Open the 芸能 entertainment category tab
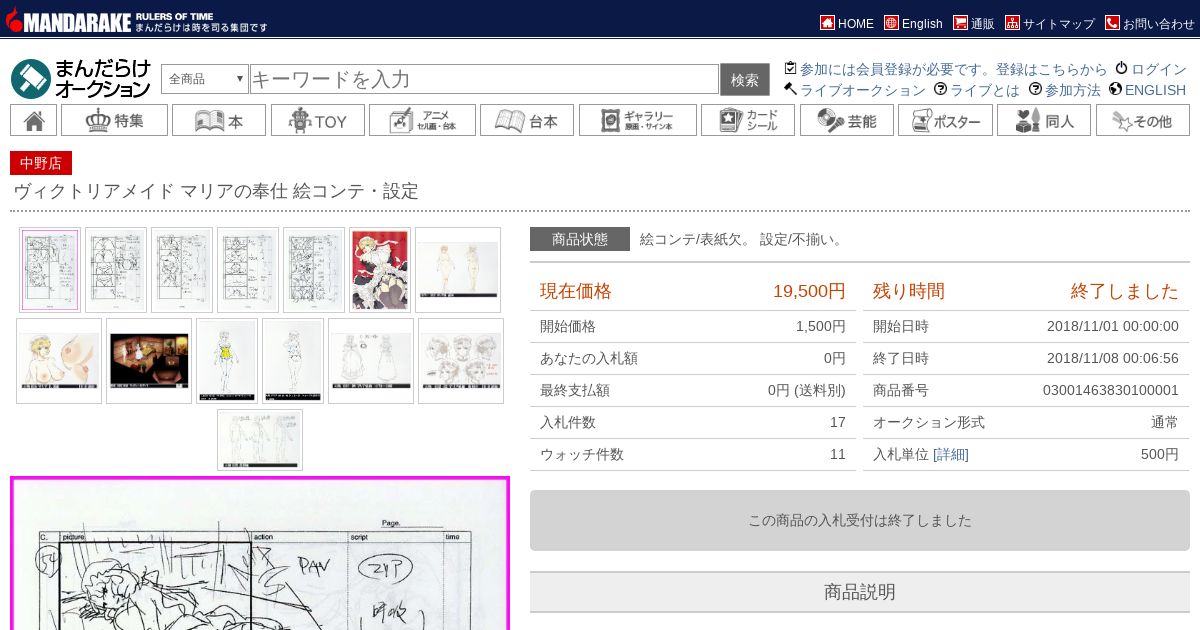 847,120
